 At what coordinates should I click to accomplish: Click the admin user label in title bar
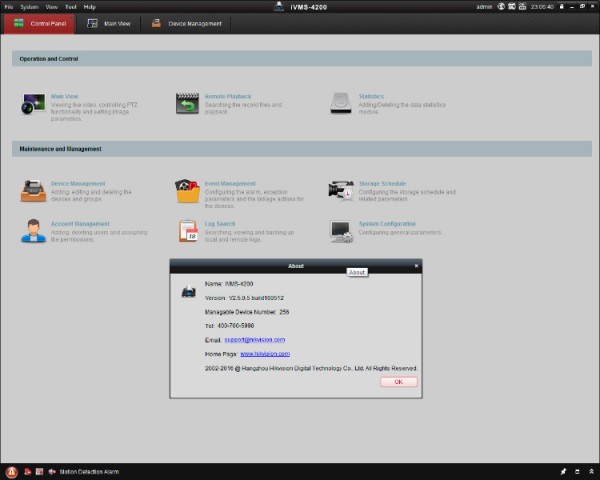(x=484, y=7)
